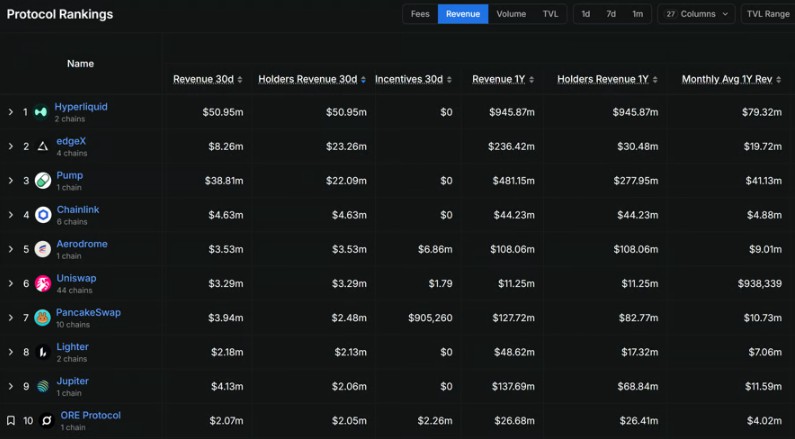This screenshot has width=795, height=439.
Task: Sort by Holders Revenue 30d header
Action: click(x=308, y=80)
